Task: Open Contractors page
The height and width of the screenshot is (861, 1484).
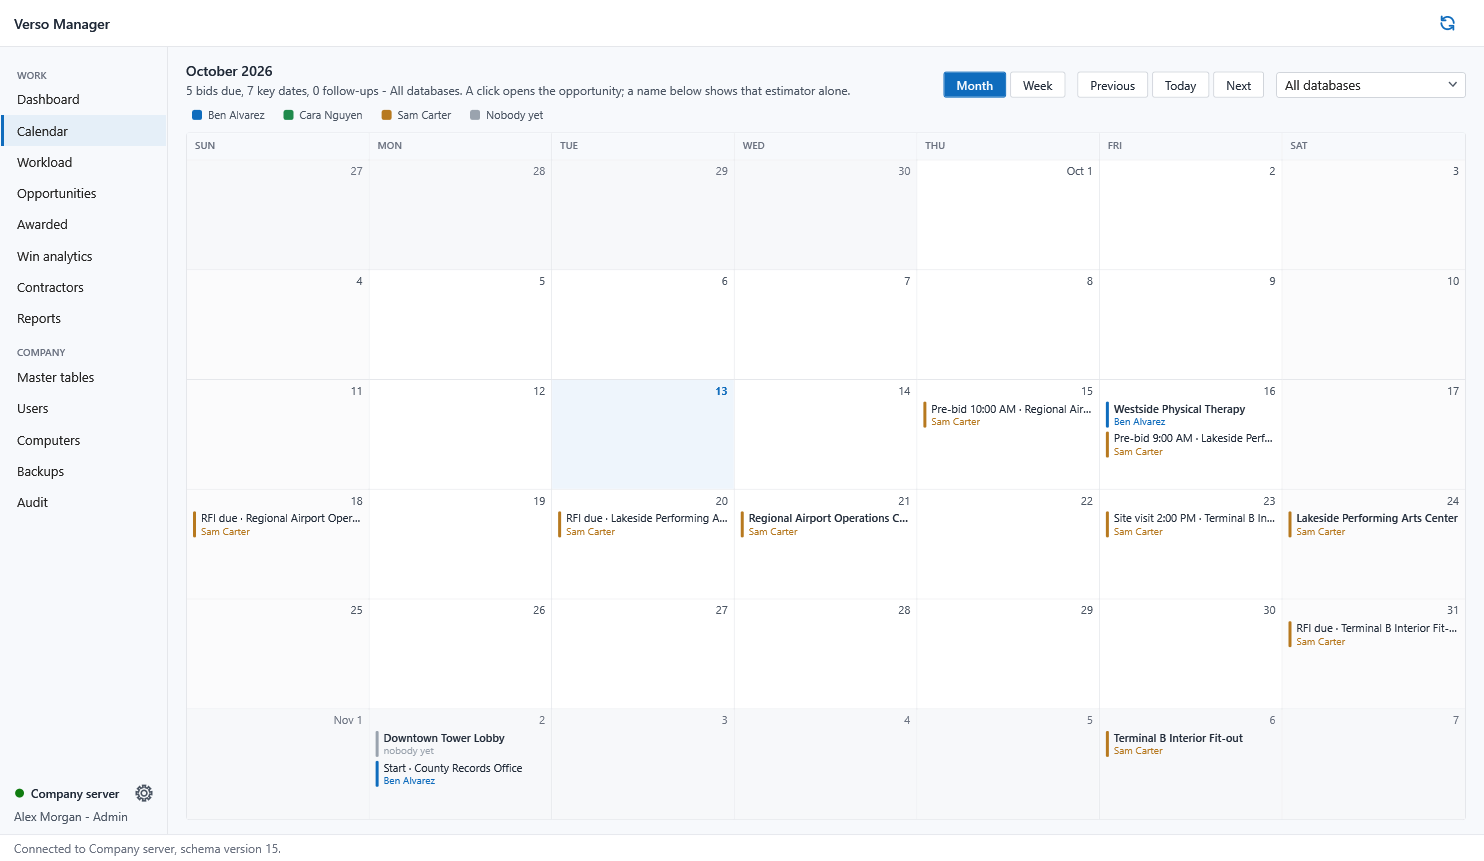Action: pos(84,287)
